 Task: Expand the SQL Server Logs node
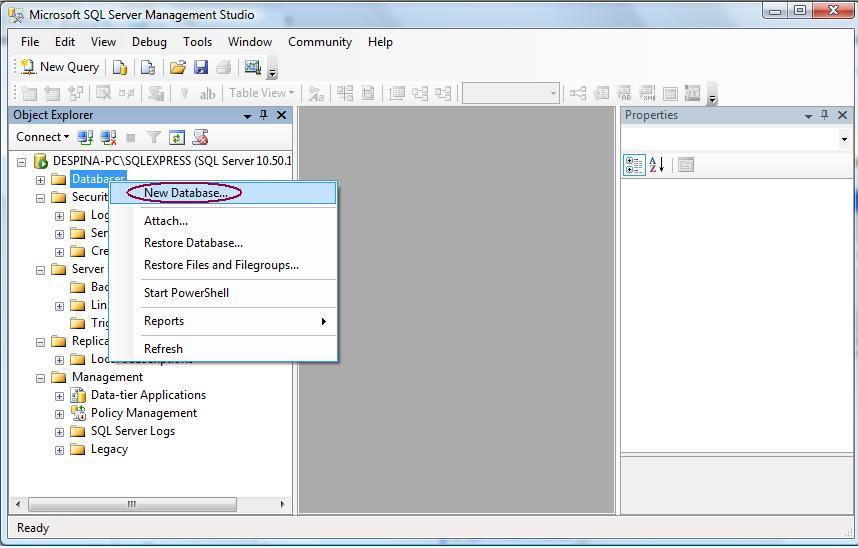pos(59,432)
